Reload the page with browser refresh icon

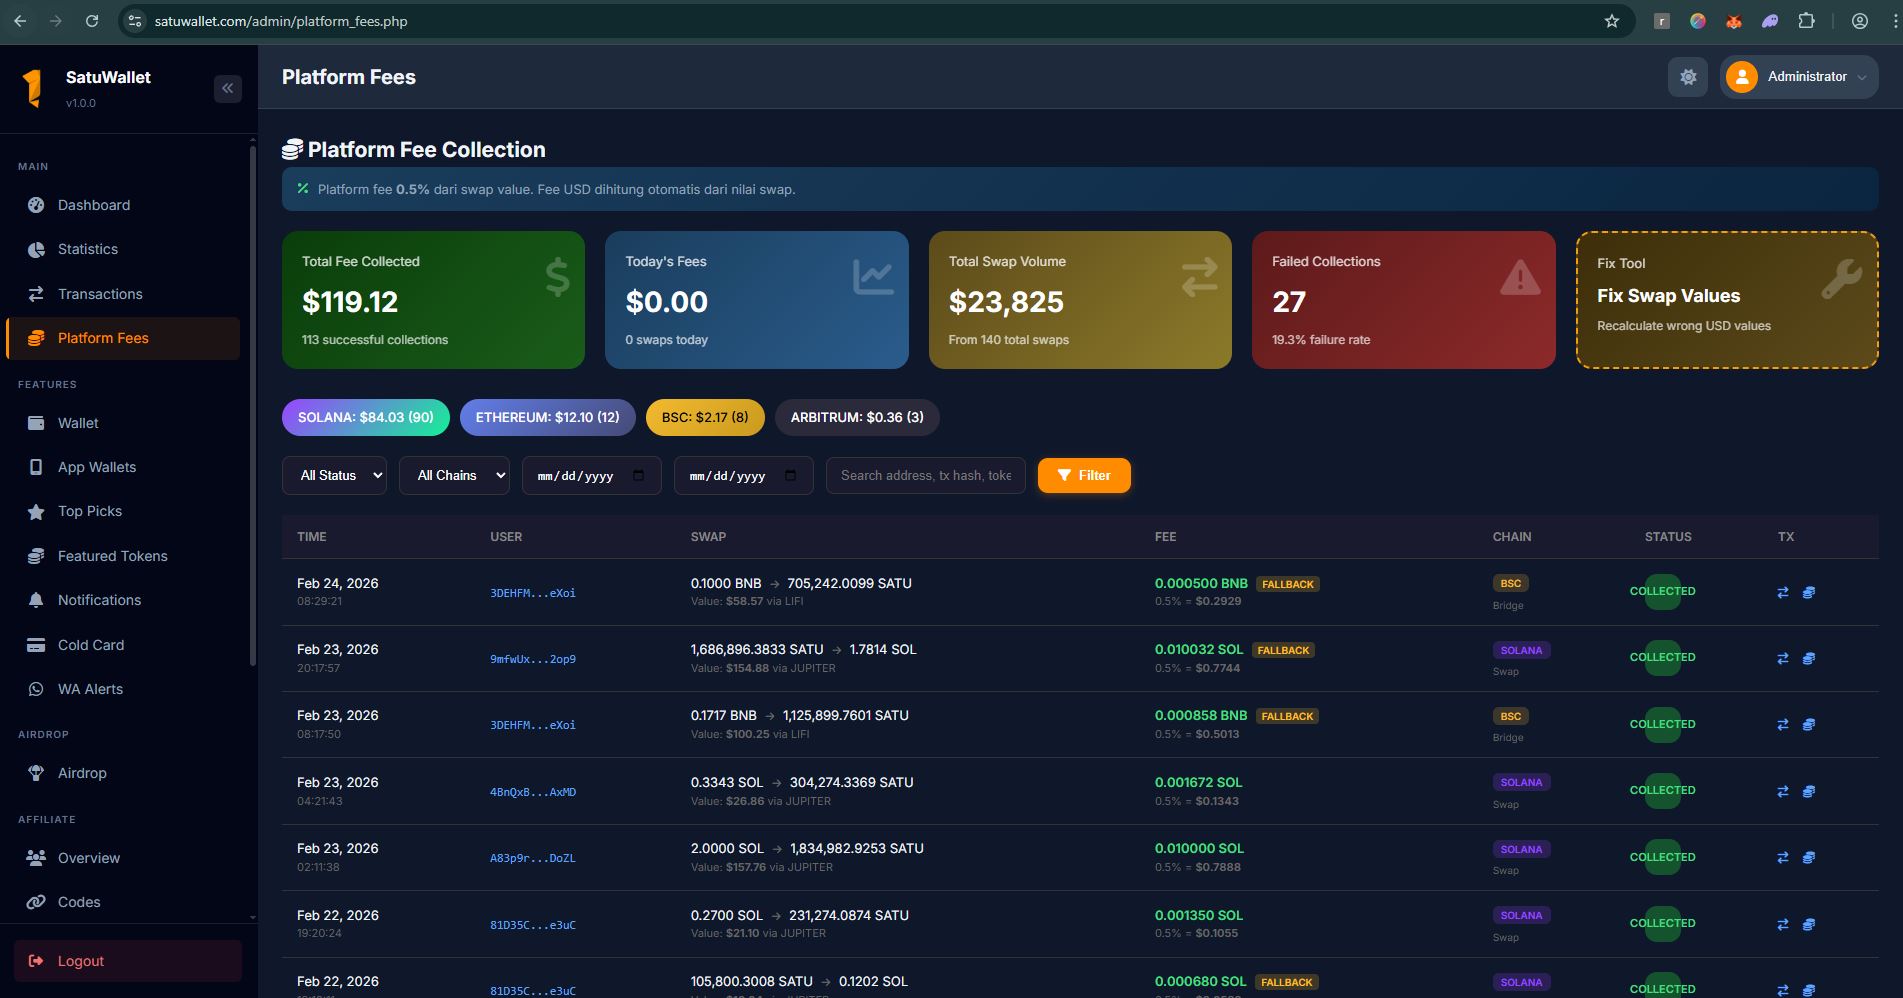(x=92, y=21)
